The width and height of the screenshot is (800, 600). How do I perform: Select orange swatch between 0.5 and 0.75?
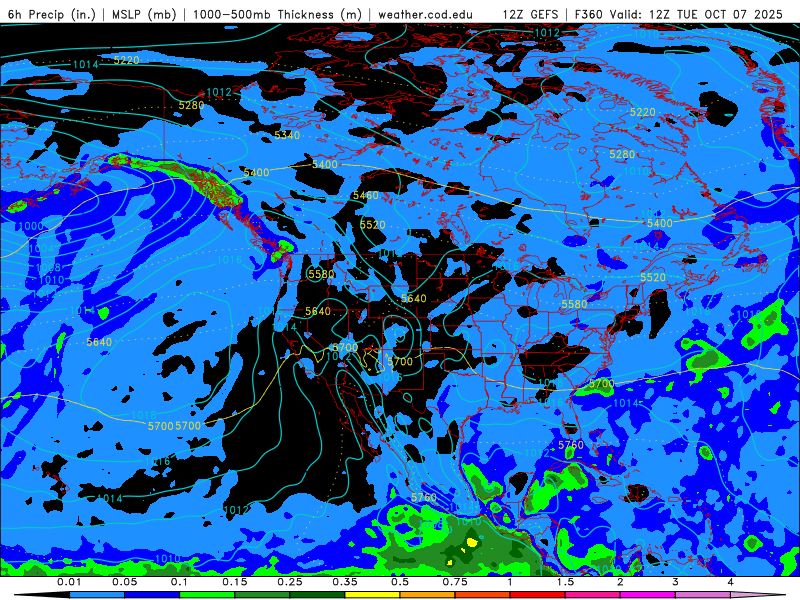(x=428, y=595)
